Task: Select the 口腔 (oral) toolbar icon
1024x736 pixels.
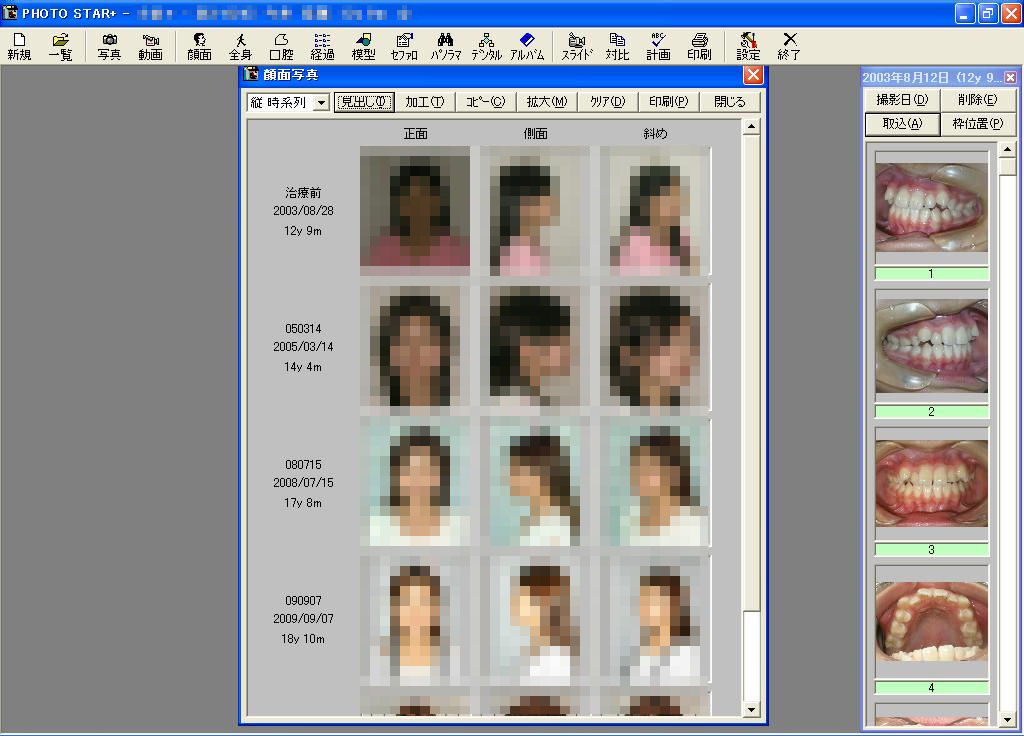Action: (281, 47)
